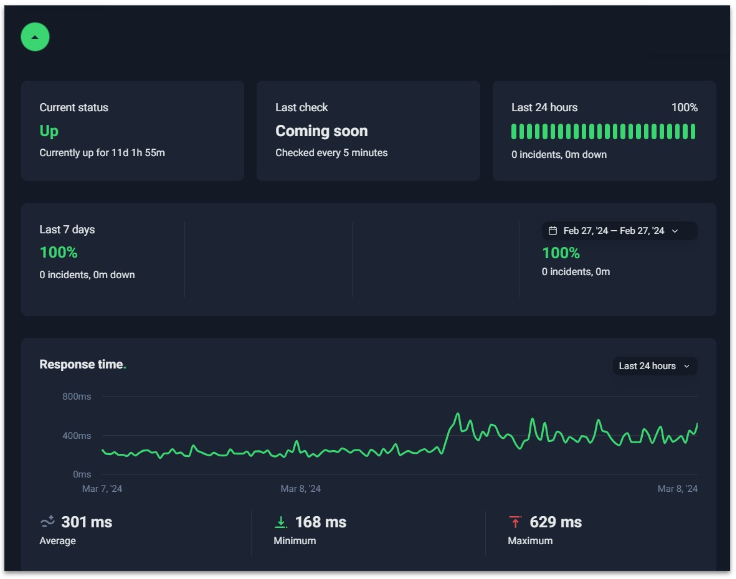Image resolution: width=736 pixels, height=579 pixels.
Task: Click '0 incidents, 0m down' under 24 hours bars
Action: 559,155
